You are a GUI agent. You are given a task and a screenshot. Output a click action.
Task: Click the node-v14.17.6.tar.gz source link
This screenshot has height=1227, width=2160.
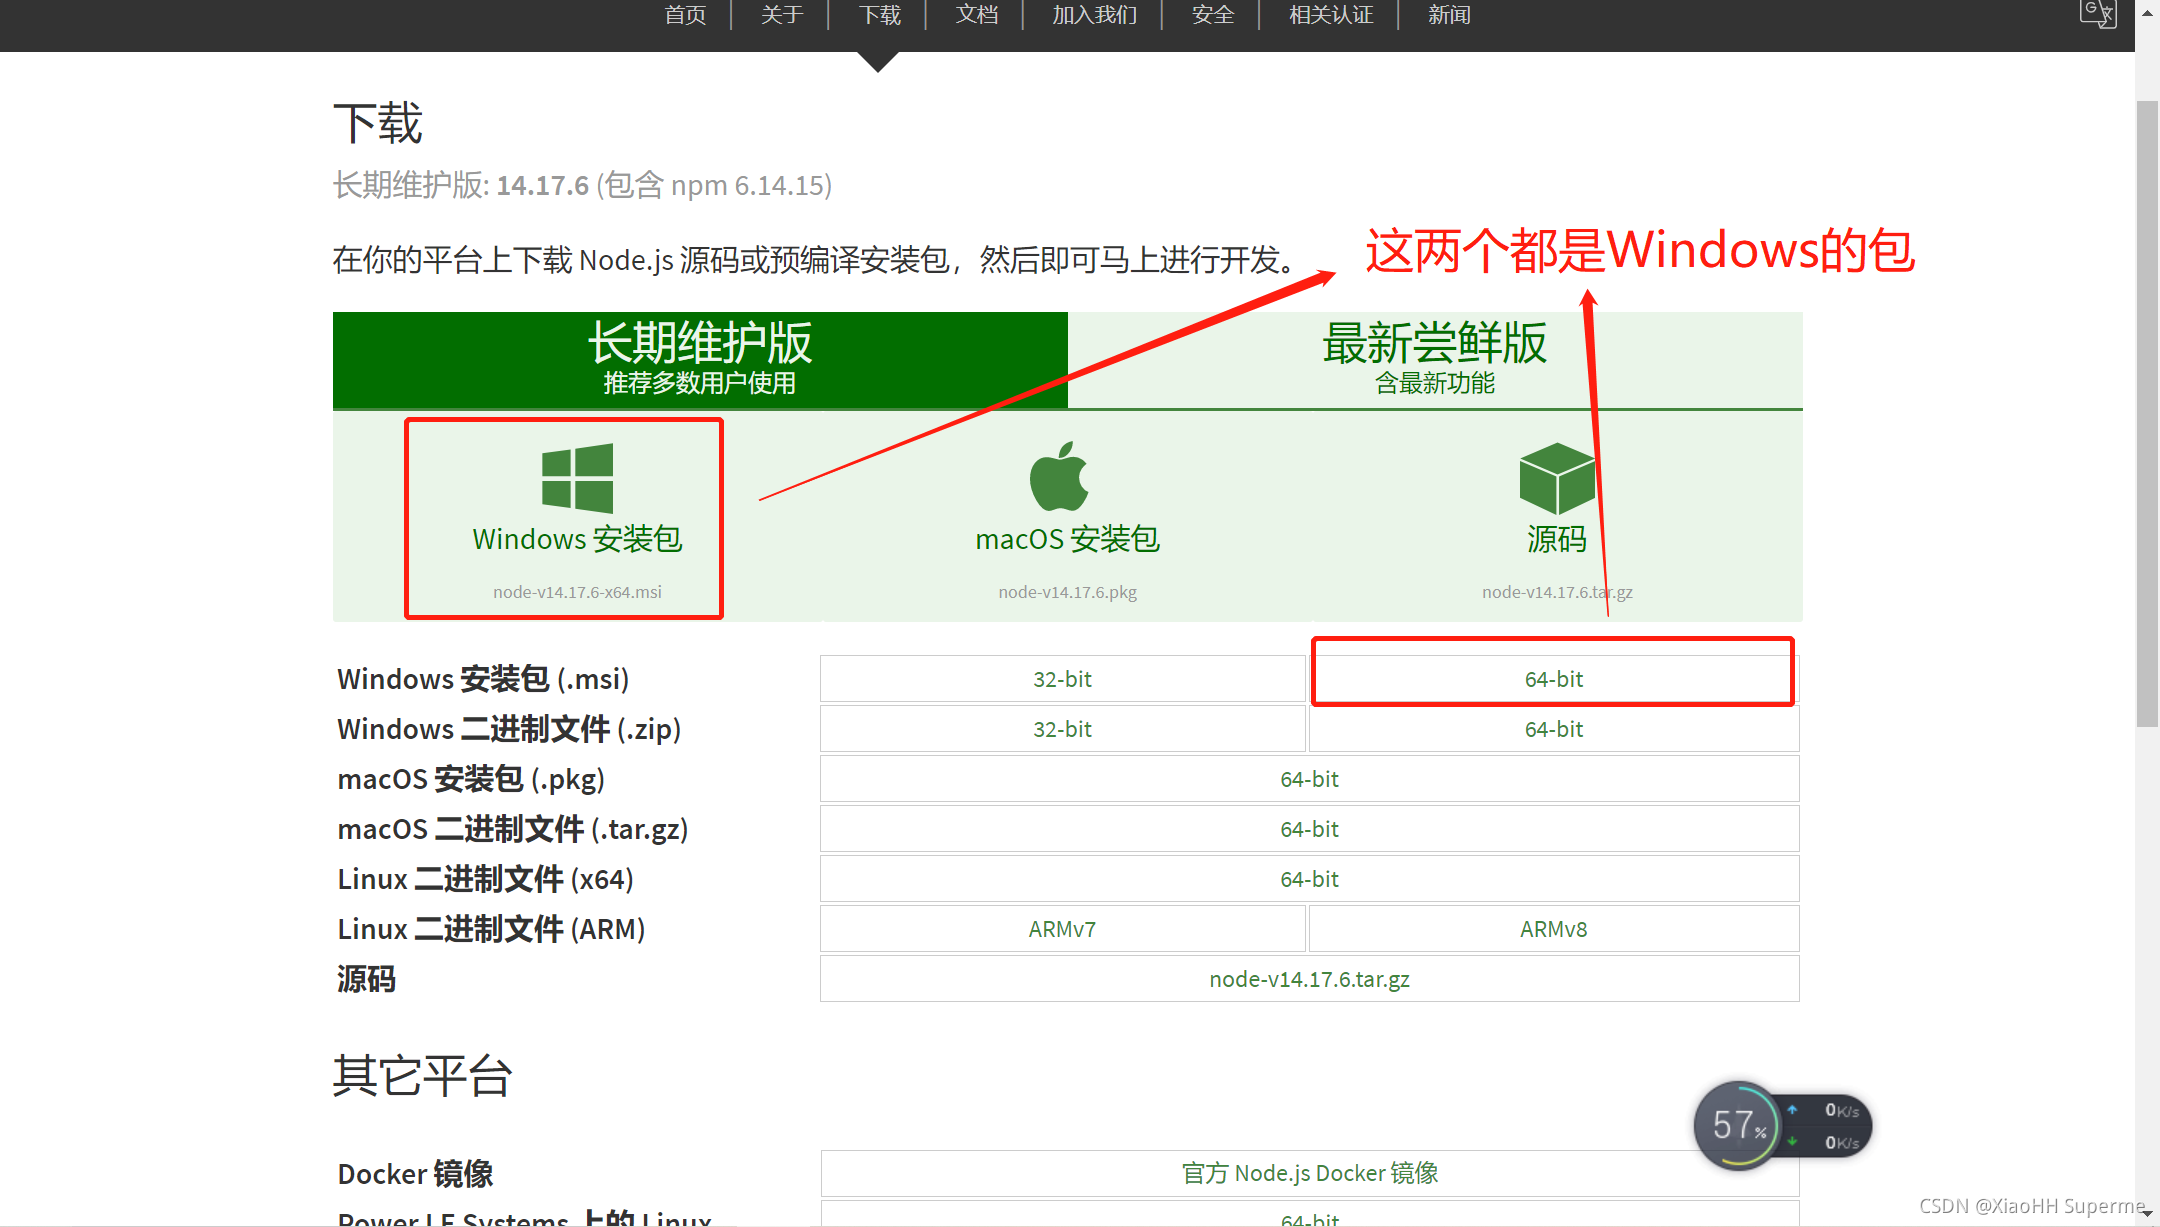pyautogui.click(x=1309, y=979)
